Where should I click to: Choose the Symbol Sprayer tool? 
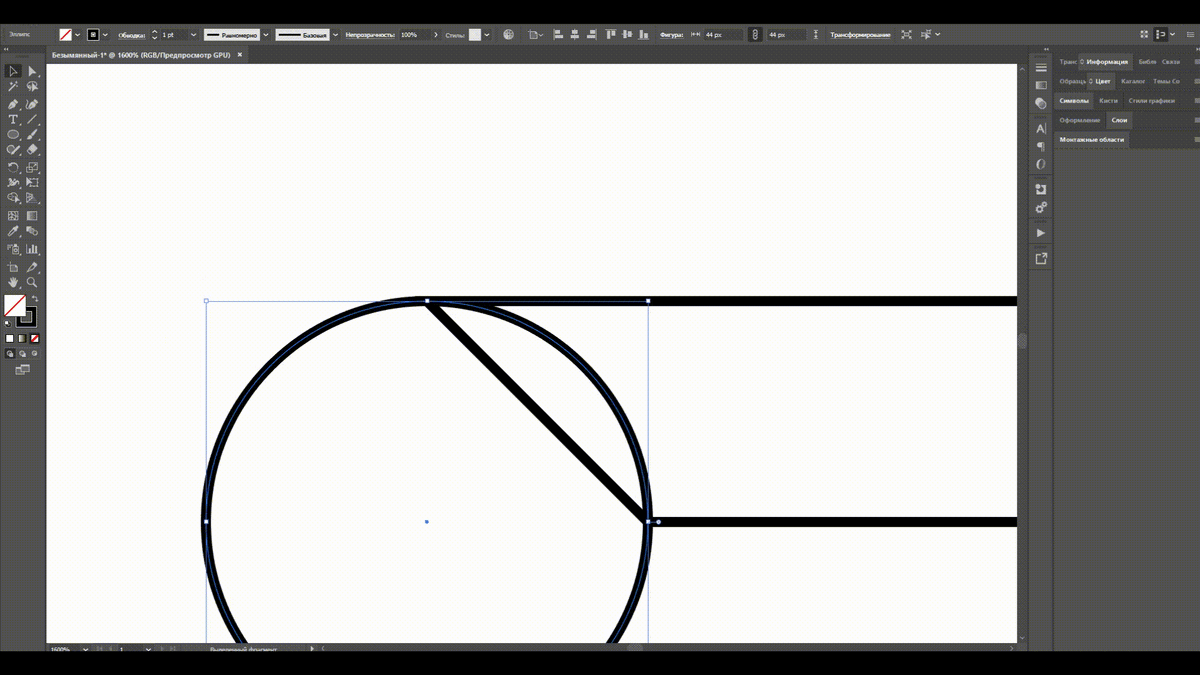(x=13, y=249)
